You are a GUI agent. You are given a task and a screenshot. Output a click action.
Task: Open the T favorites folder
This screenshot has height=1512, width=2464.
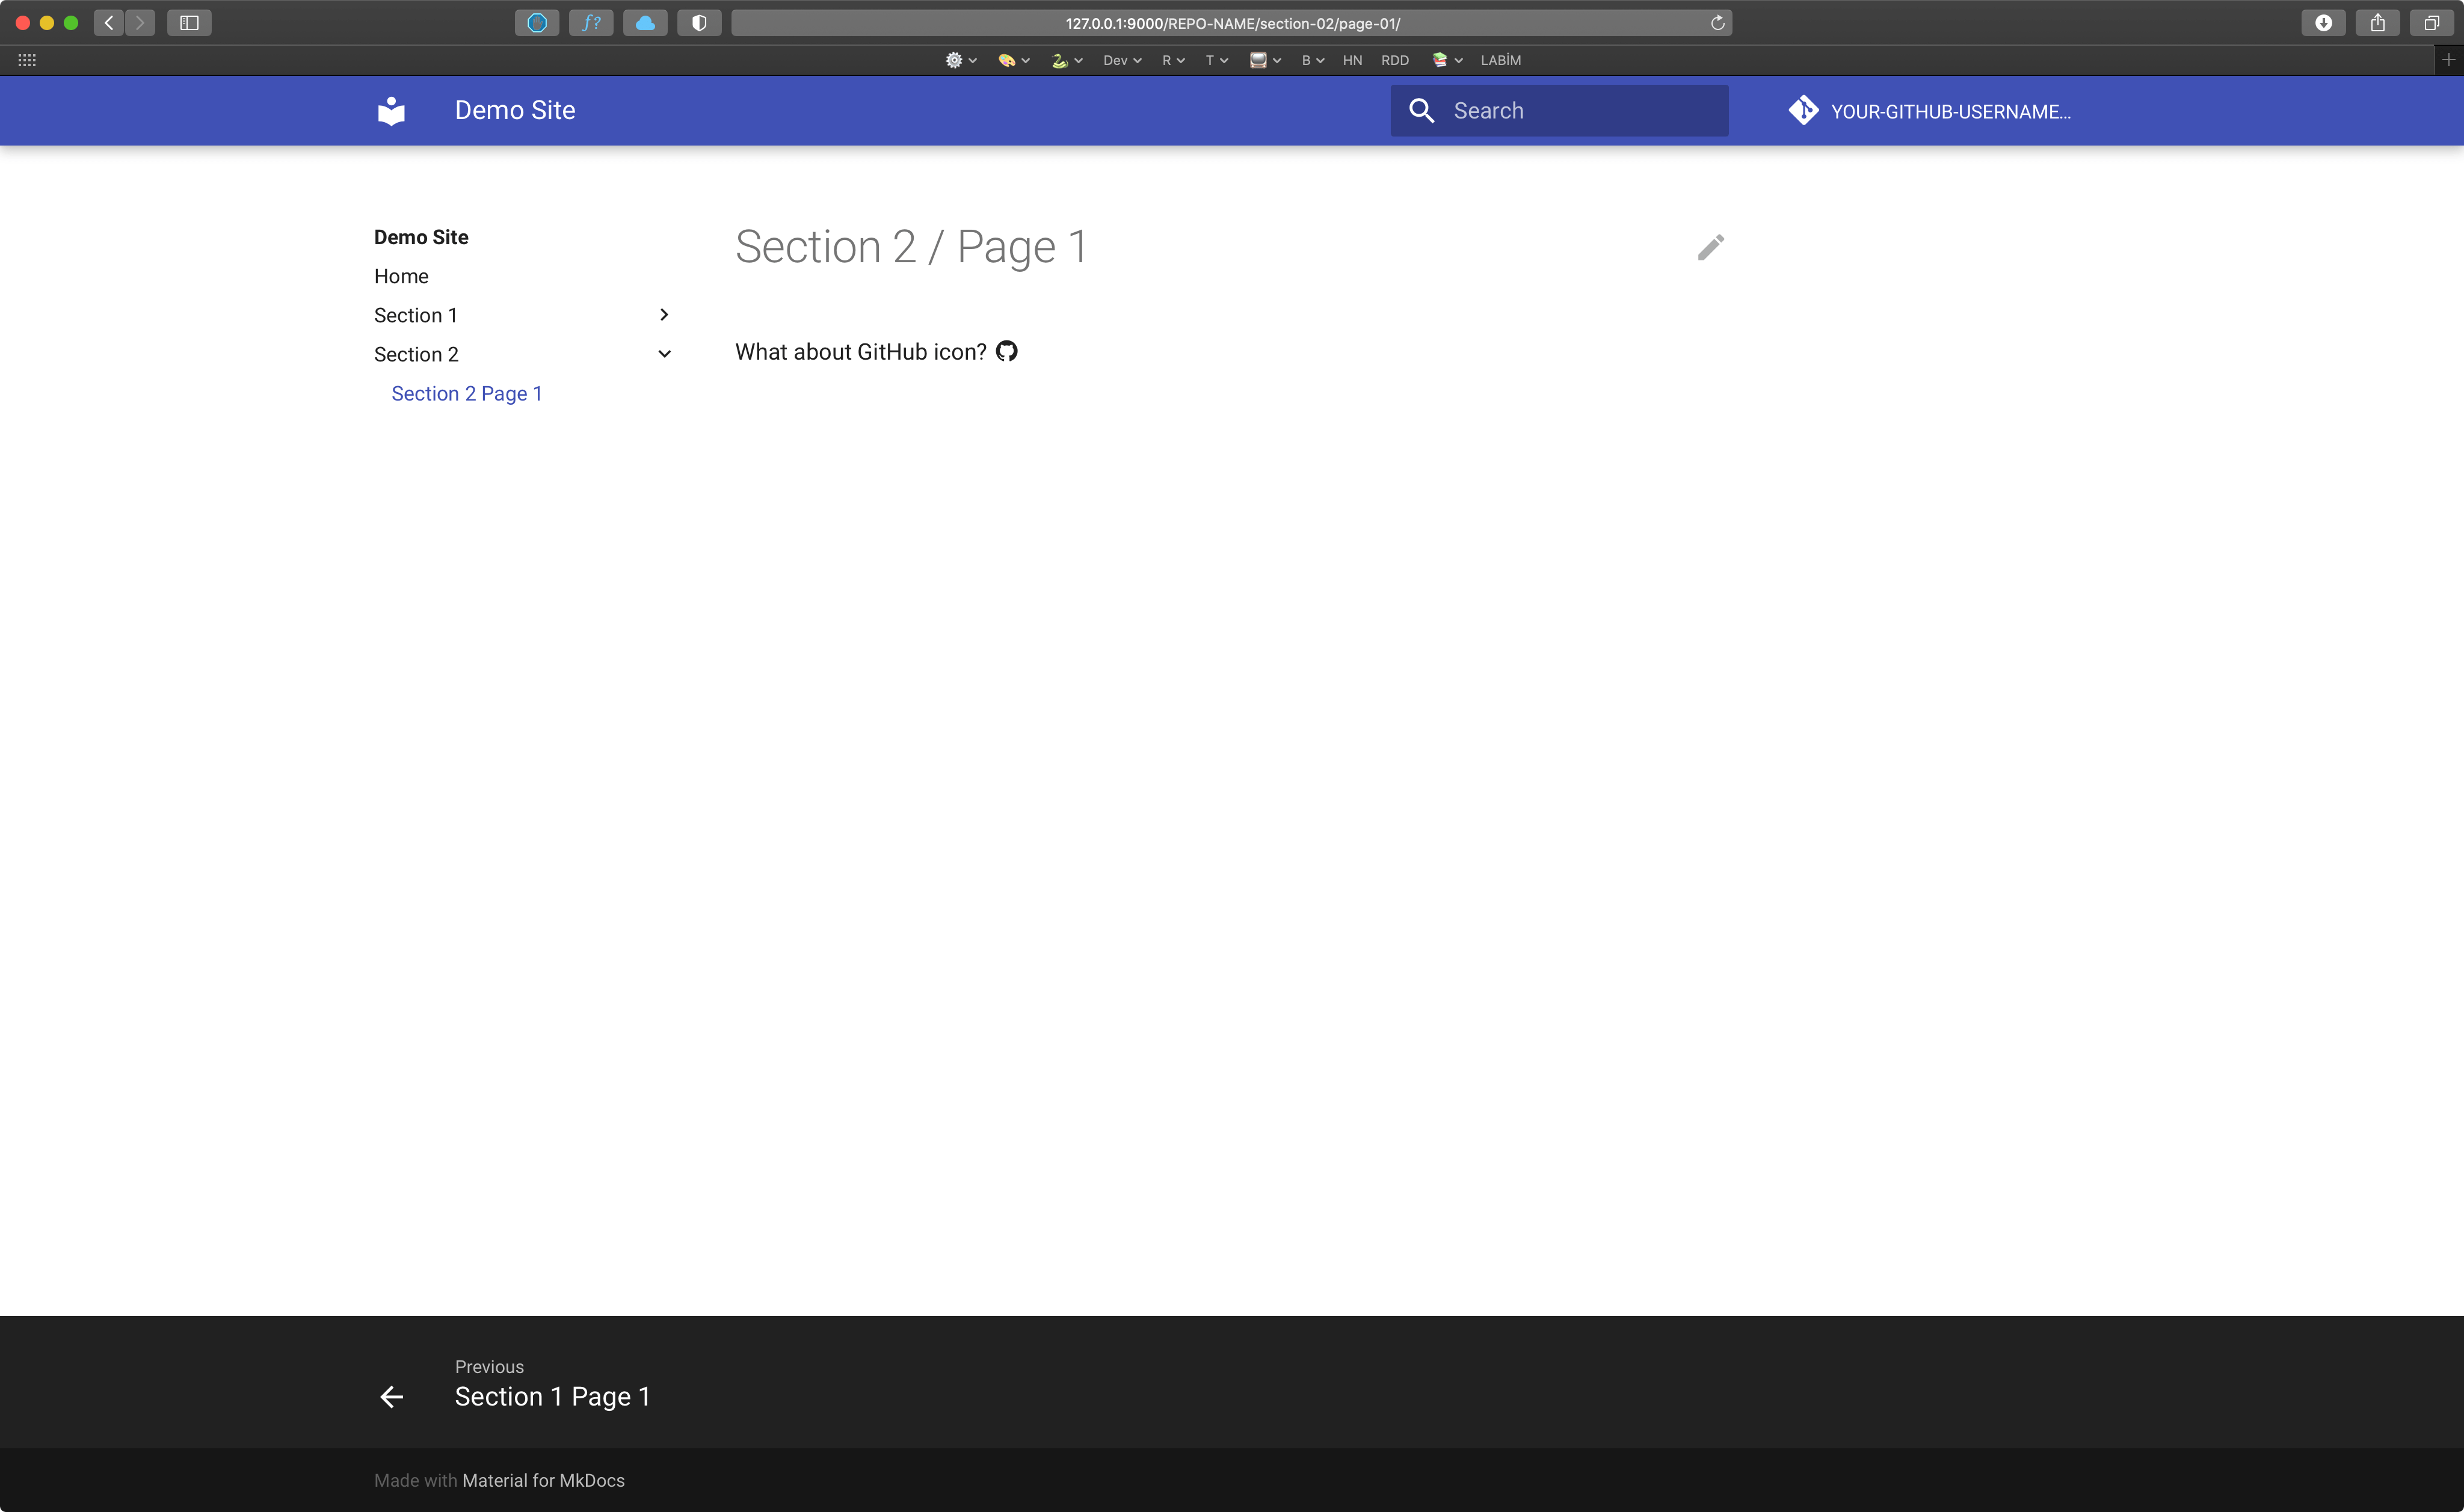pos(1216,60)
